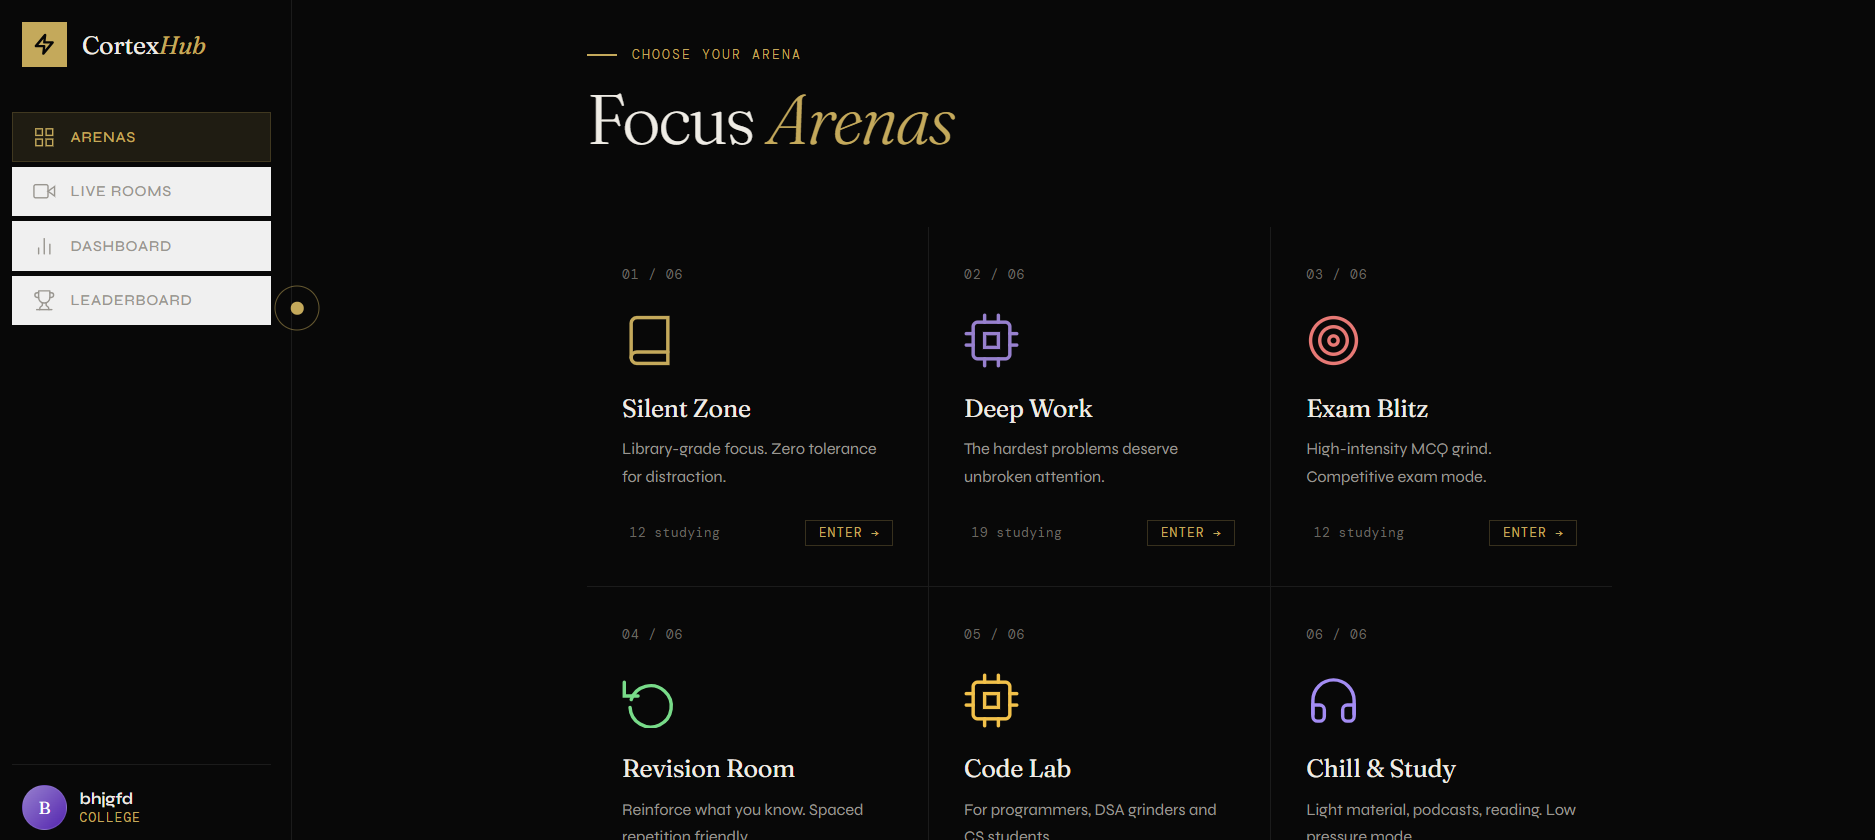Click the book icon on the Silent Zone card

(x=648, y=340)
